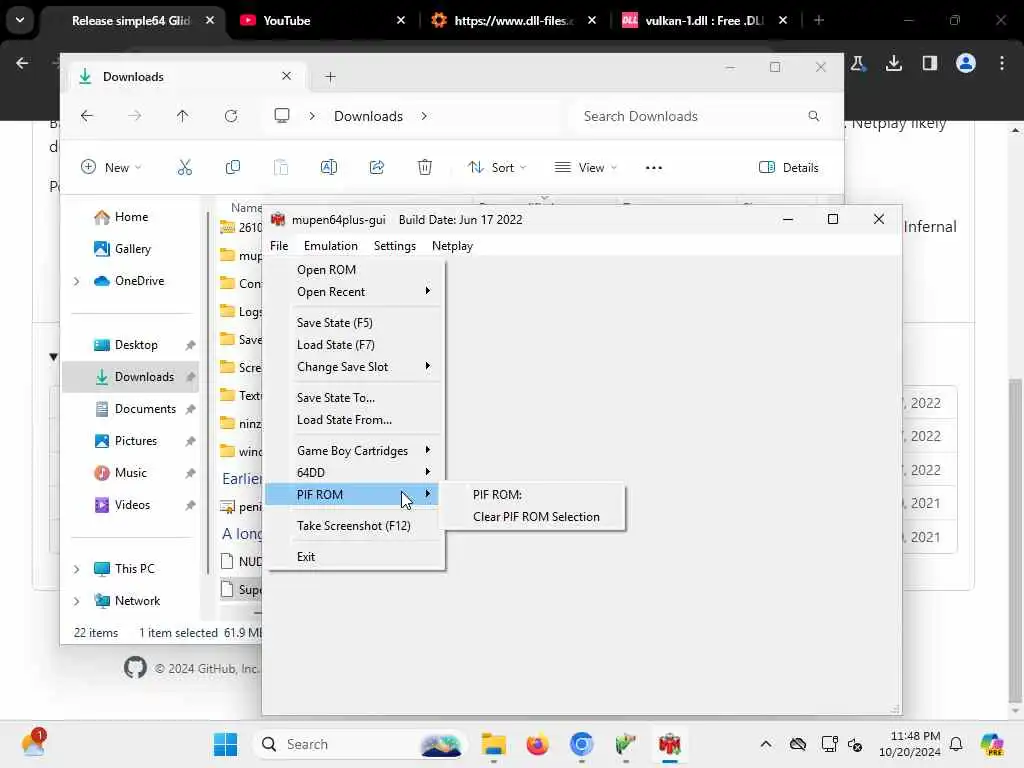Viewport: 1024px width, 768px height.
Task: Open the browser downloads icon
Action: click(894, 63)
